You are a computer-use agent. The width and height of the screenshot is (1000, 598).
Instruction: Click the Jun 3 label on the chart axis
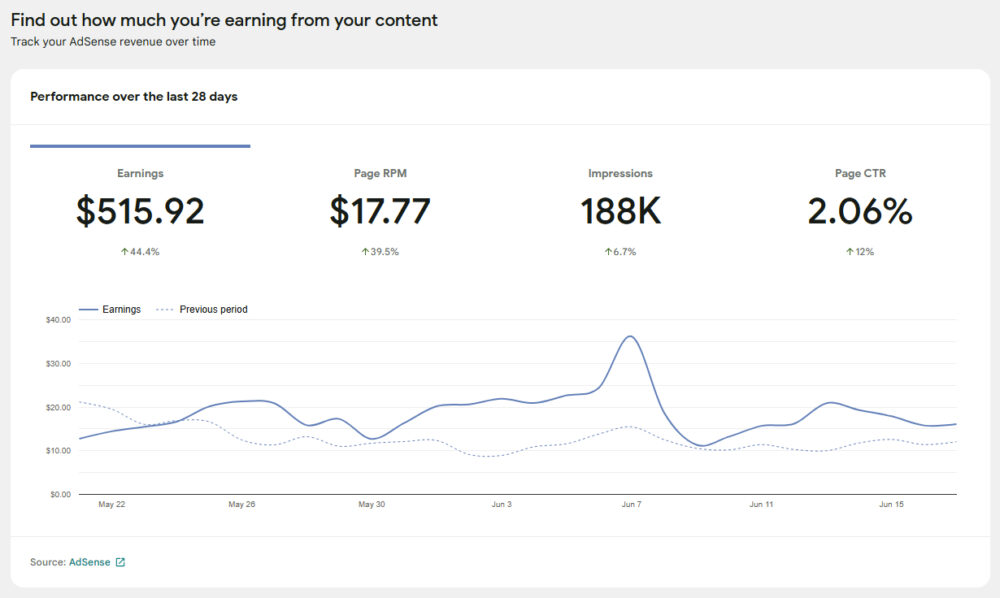(x=501, y=504)
